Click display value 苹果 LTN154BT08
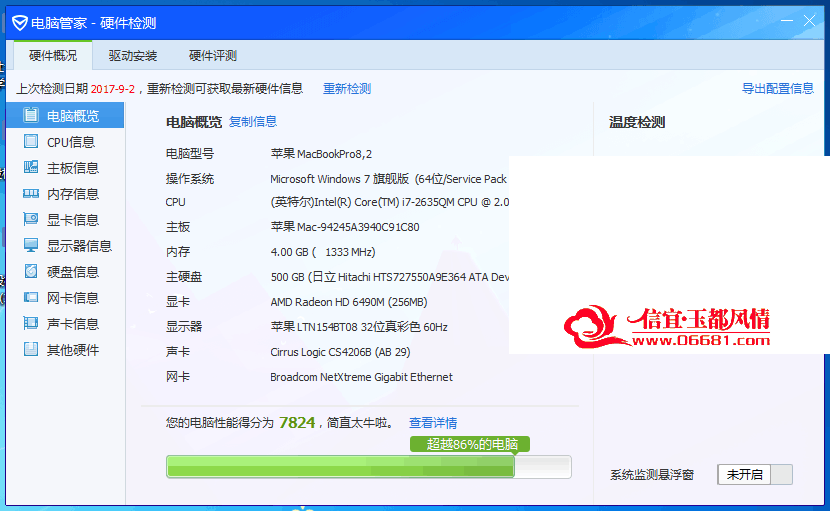The image size is (830, 511). pyautogui.click(x=359, y=327)
